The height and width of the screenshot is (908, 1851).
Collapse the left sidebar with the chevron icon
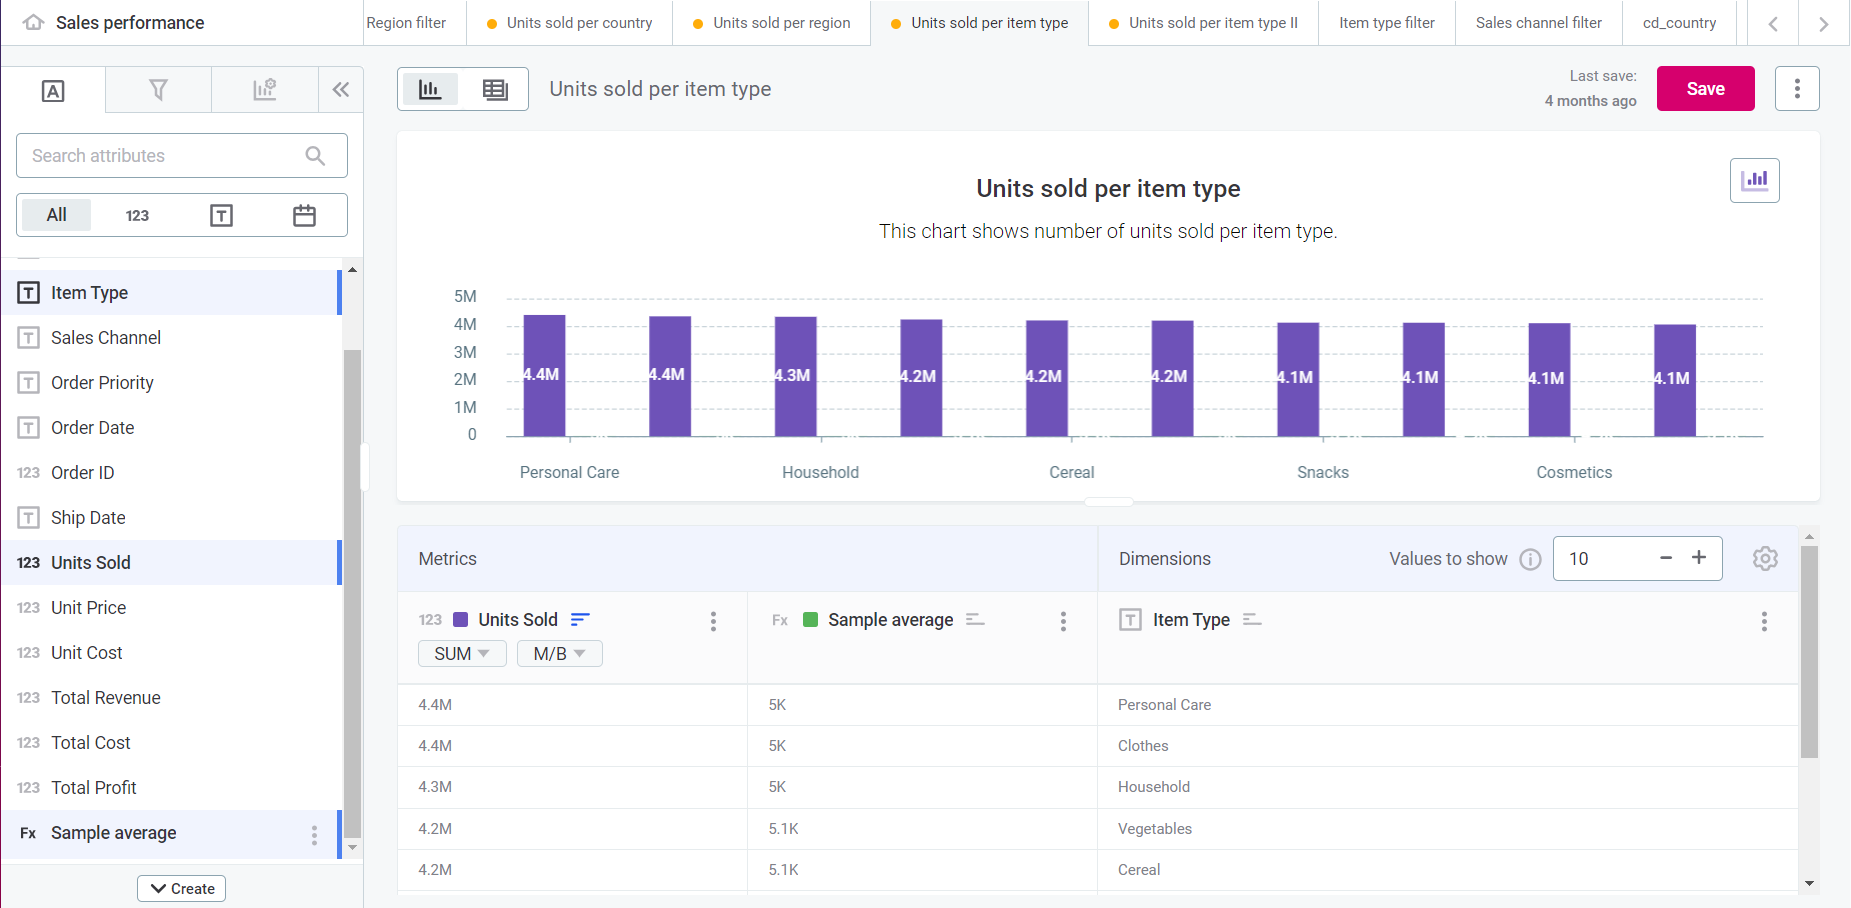[341, 89]
